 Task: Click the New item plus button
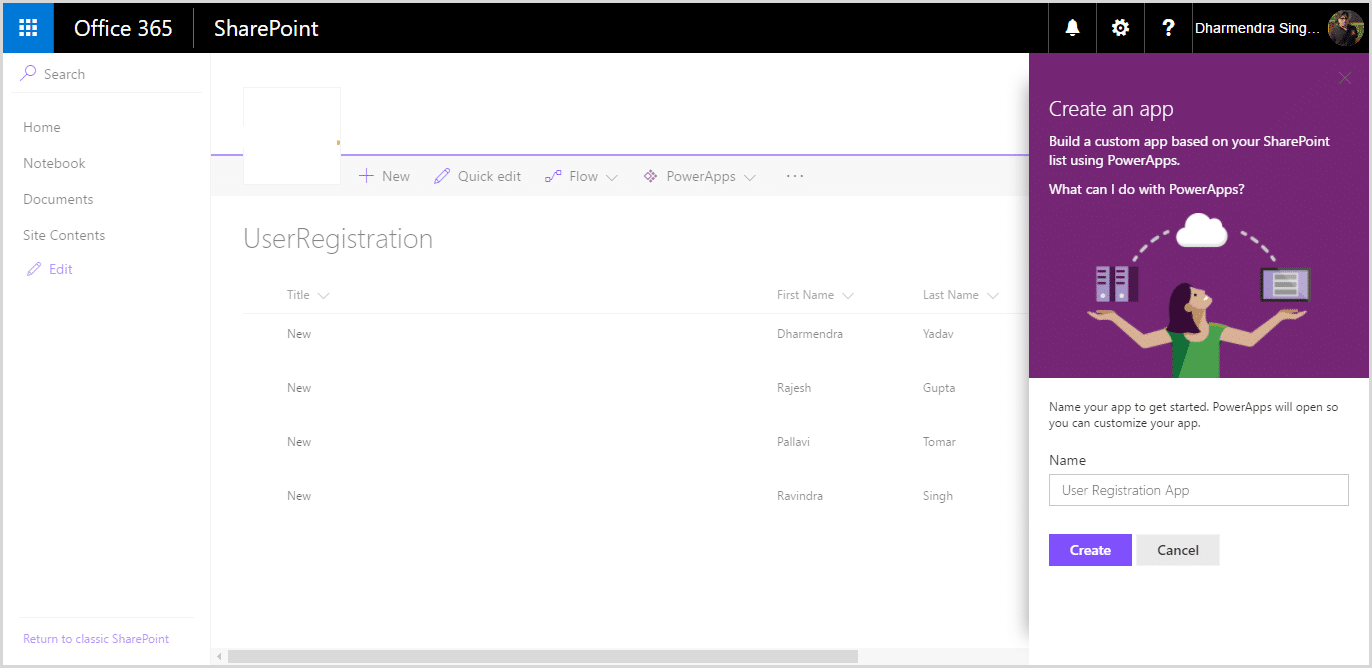[384, 176]
